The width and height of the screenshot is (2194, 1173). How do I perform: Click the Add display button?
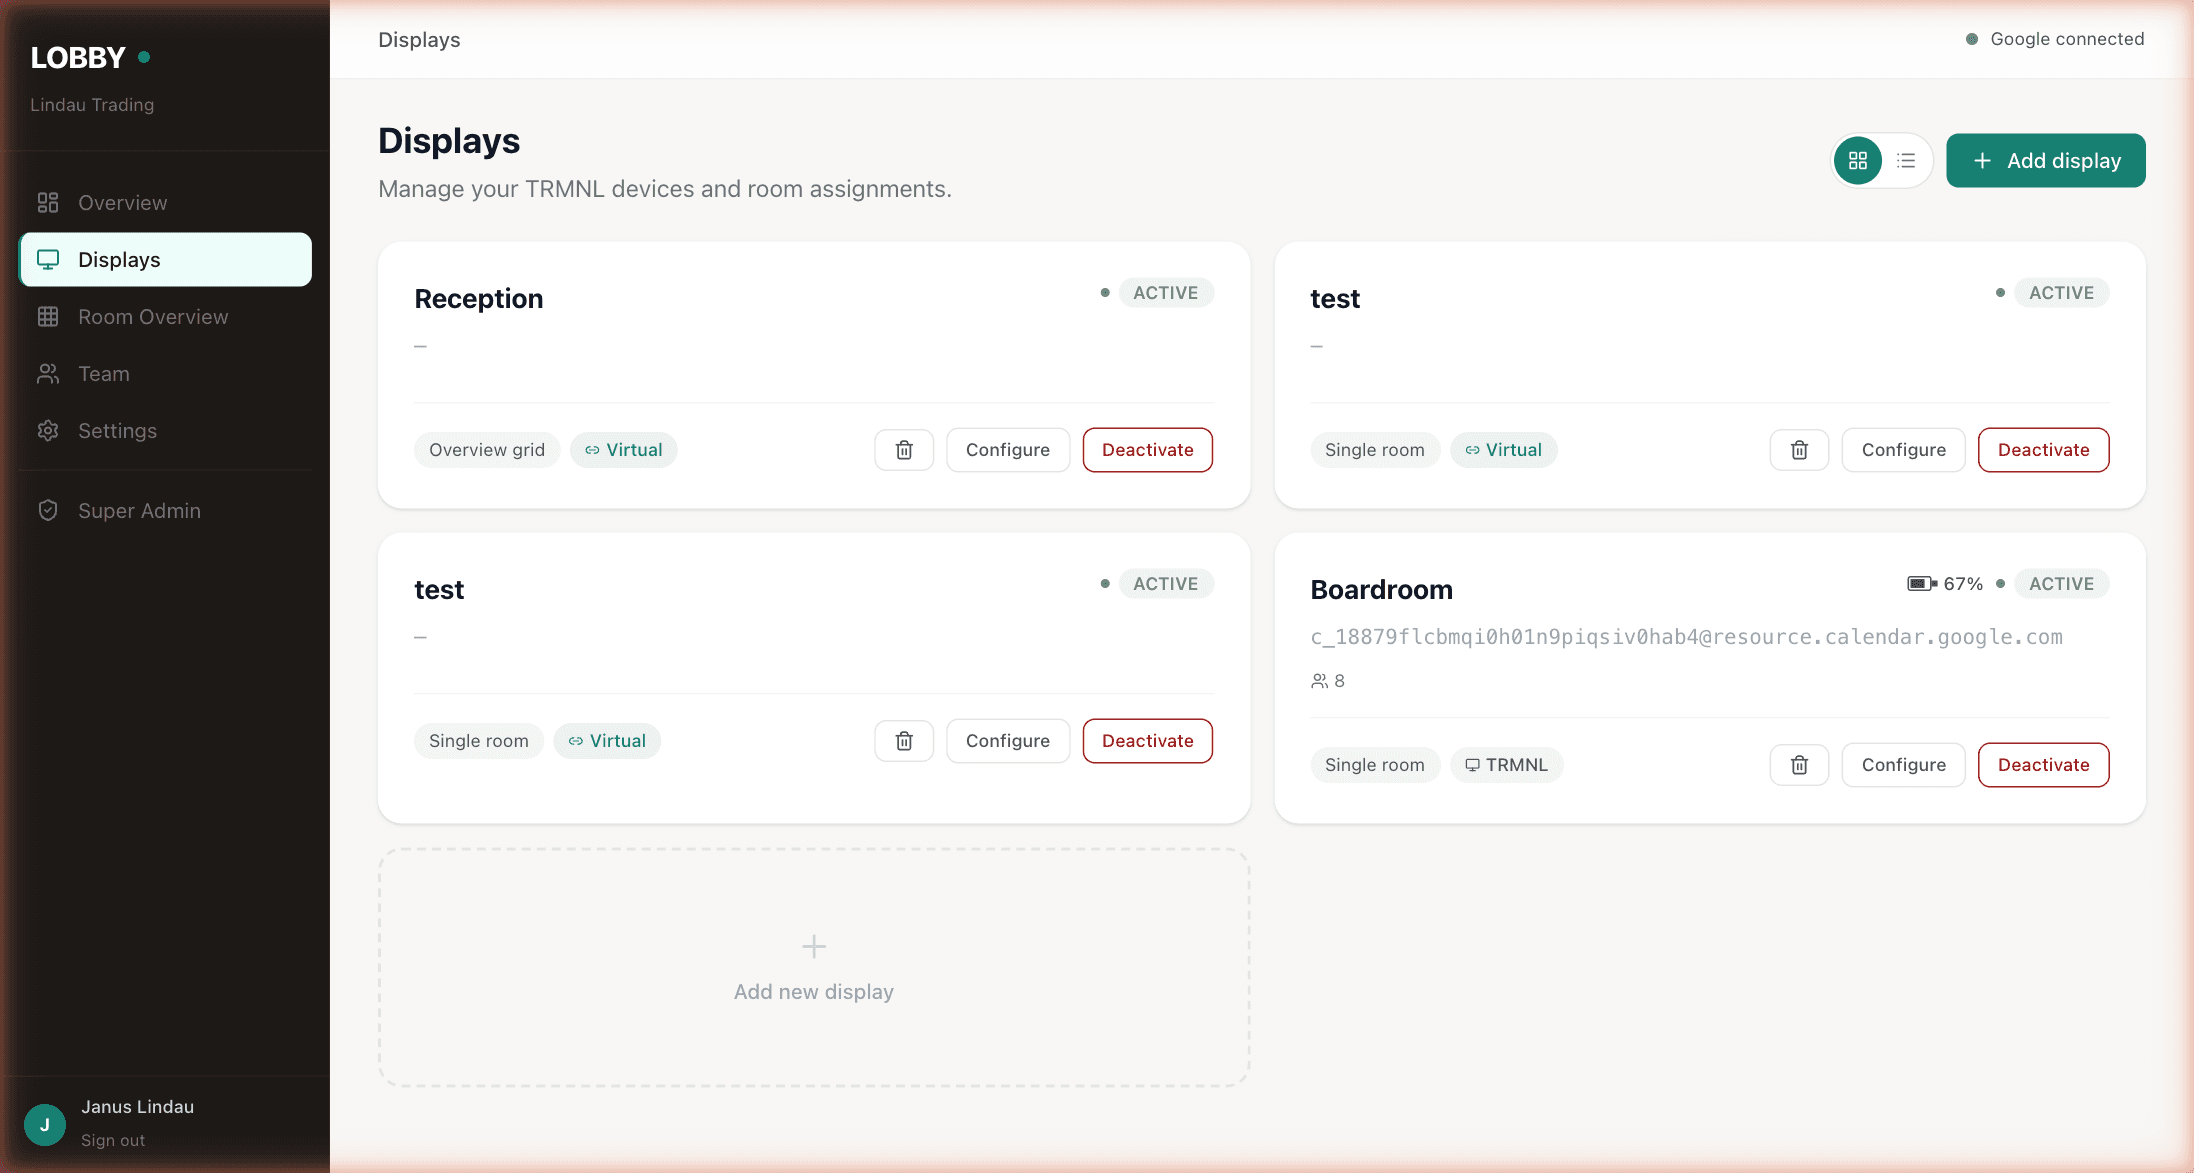click(2045, 161)
